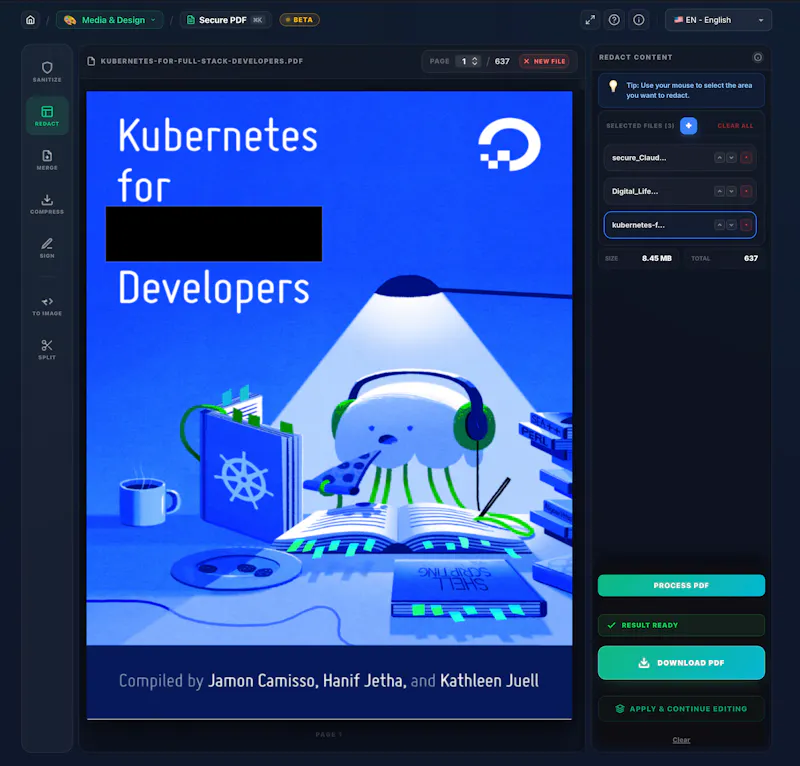Image resolution: width=800 pixels, height=766 pixels.
Task: Expand the Media & Design category dropdown
Action: pos(110,20)
